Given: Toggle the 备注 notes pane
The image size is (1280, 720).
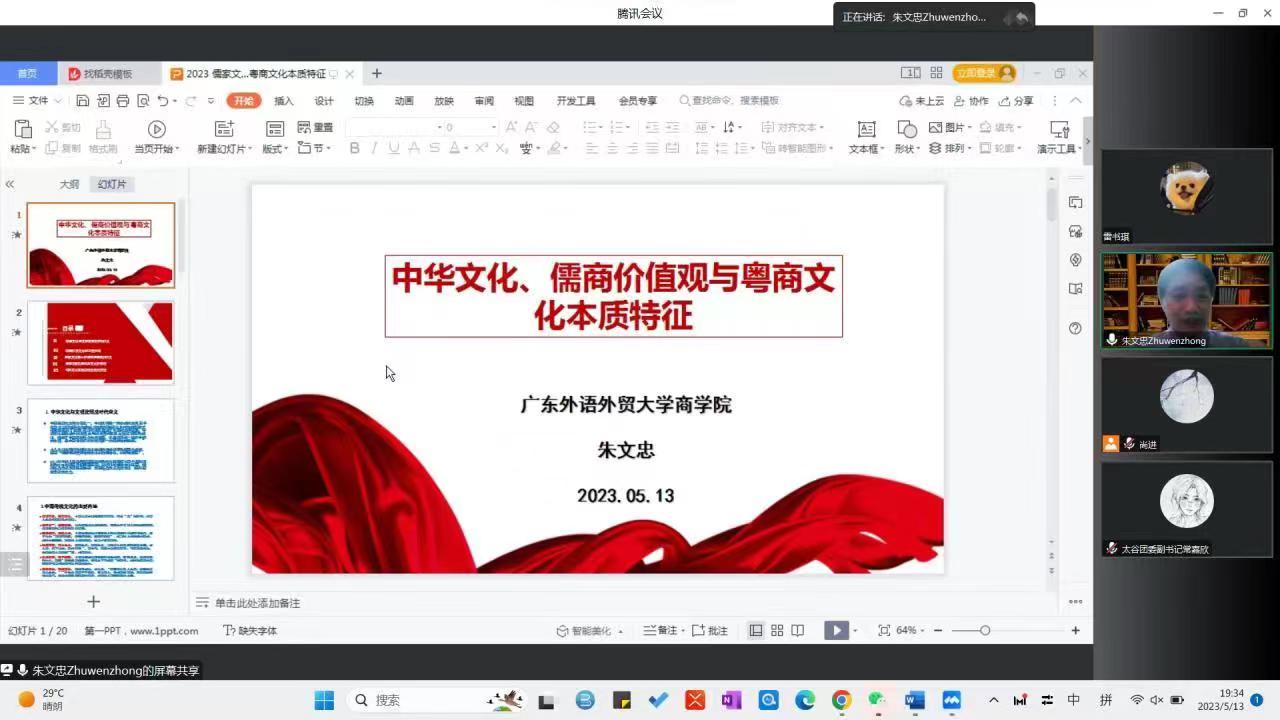Looking at the screenshot, I should click(x=661, y=631).
